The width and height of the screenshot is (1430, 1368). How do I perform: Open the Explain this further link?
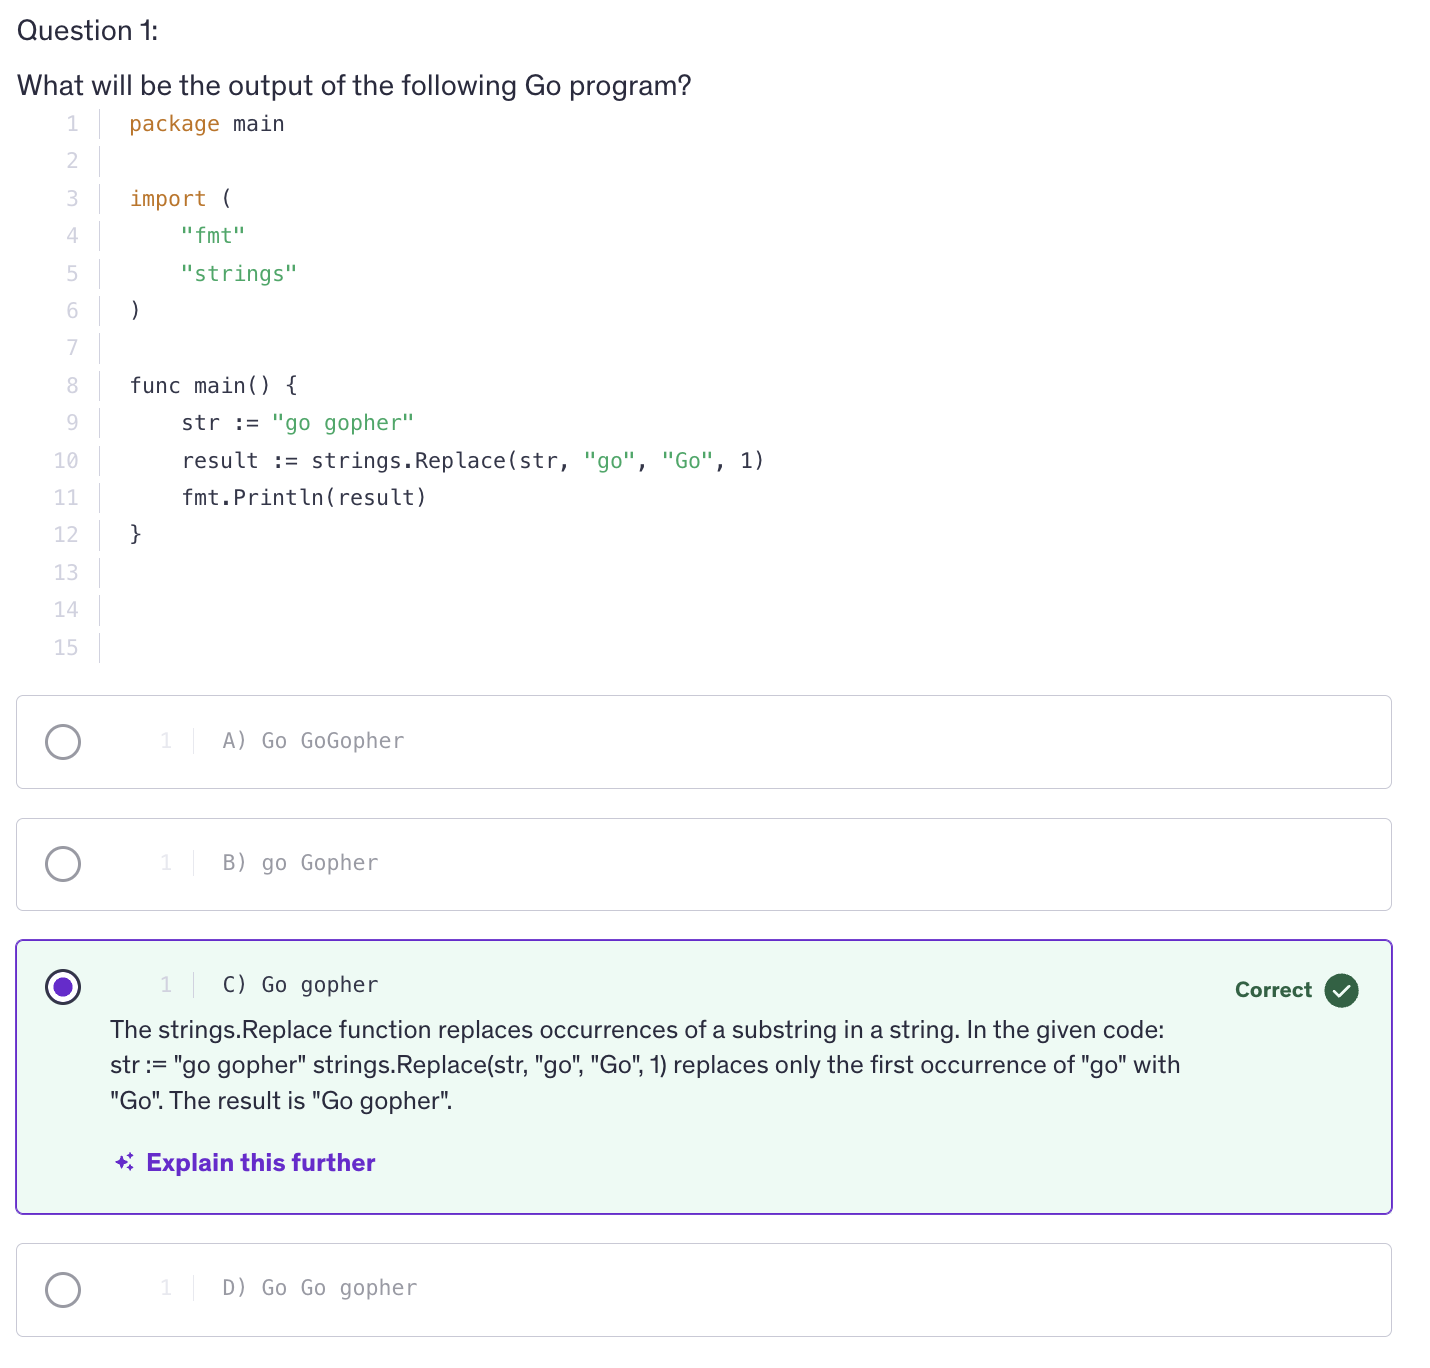(x=260, y=1162)
